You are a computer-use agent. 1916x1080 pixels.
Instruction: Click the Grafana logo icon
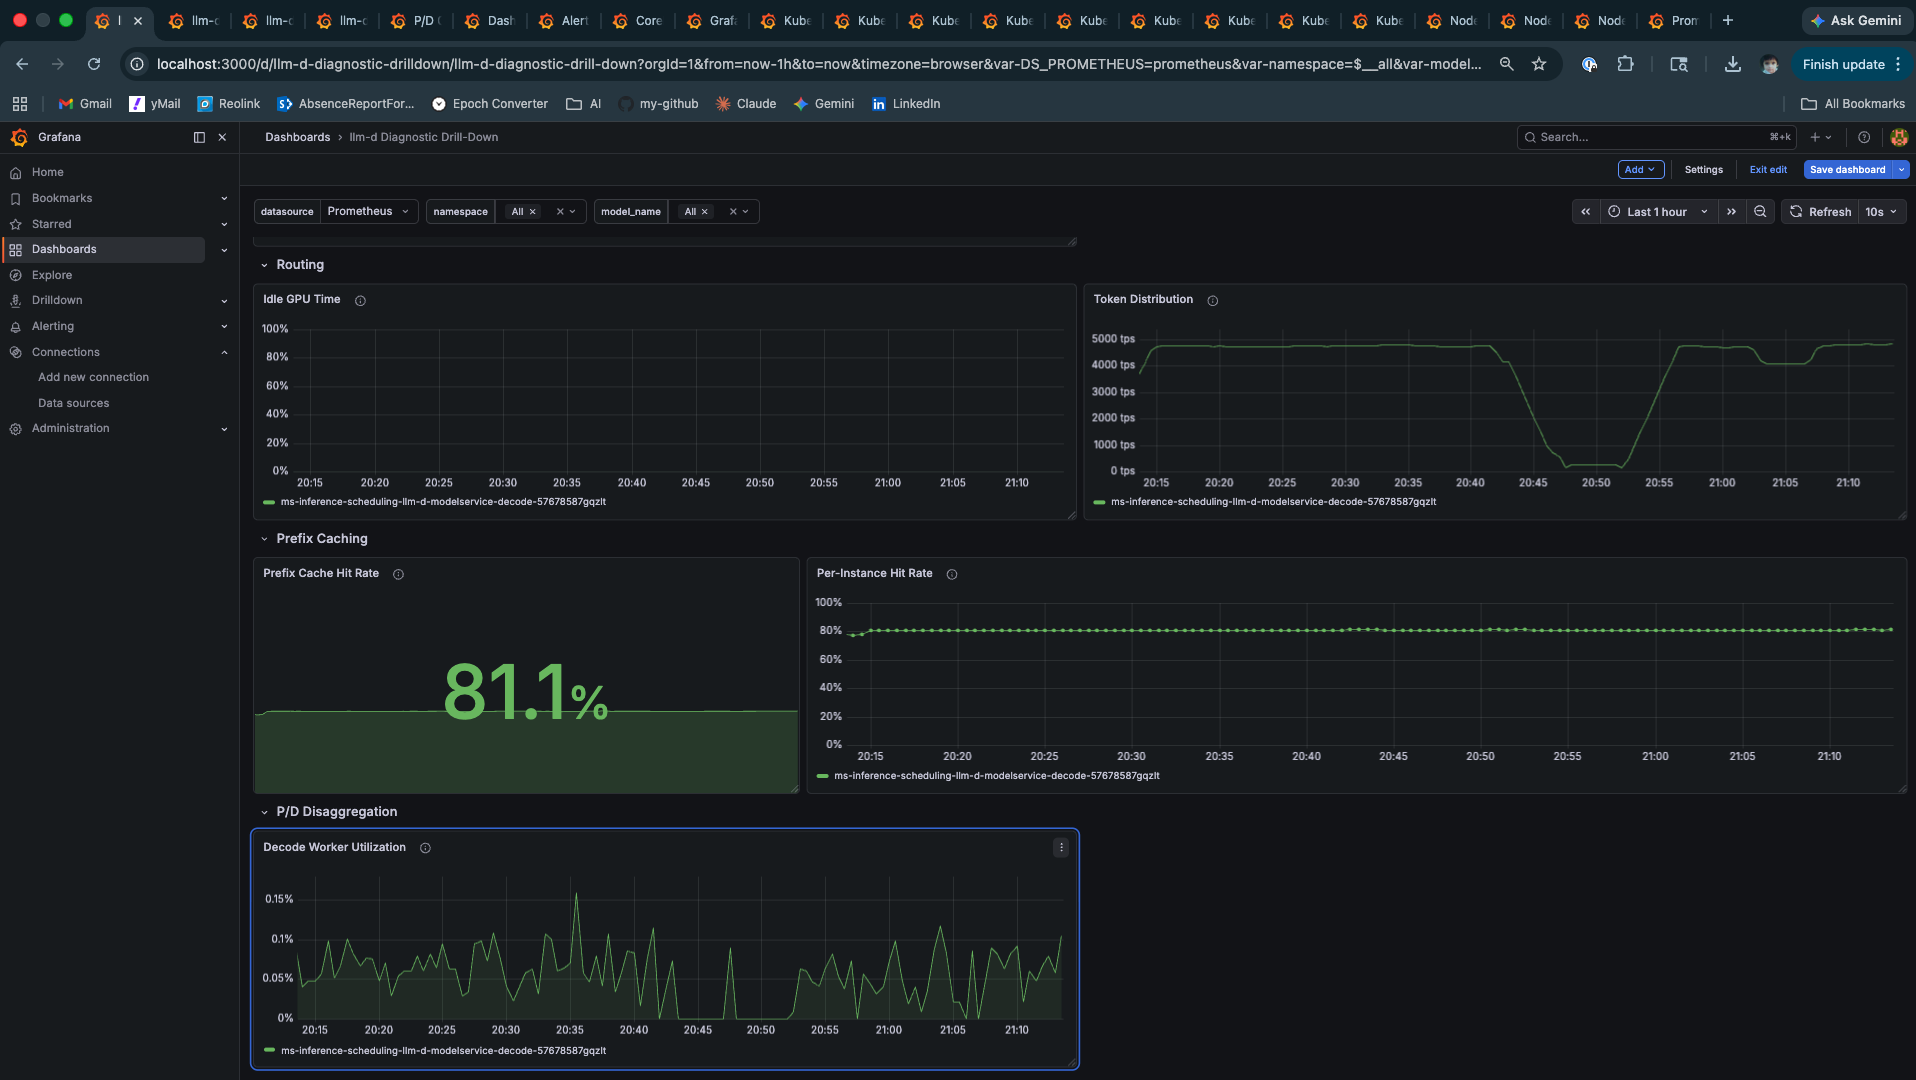pos(19,137)
